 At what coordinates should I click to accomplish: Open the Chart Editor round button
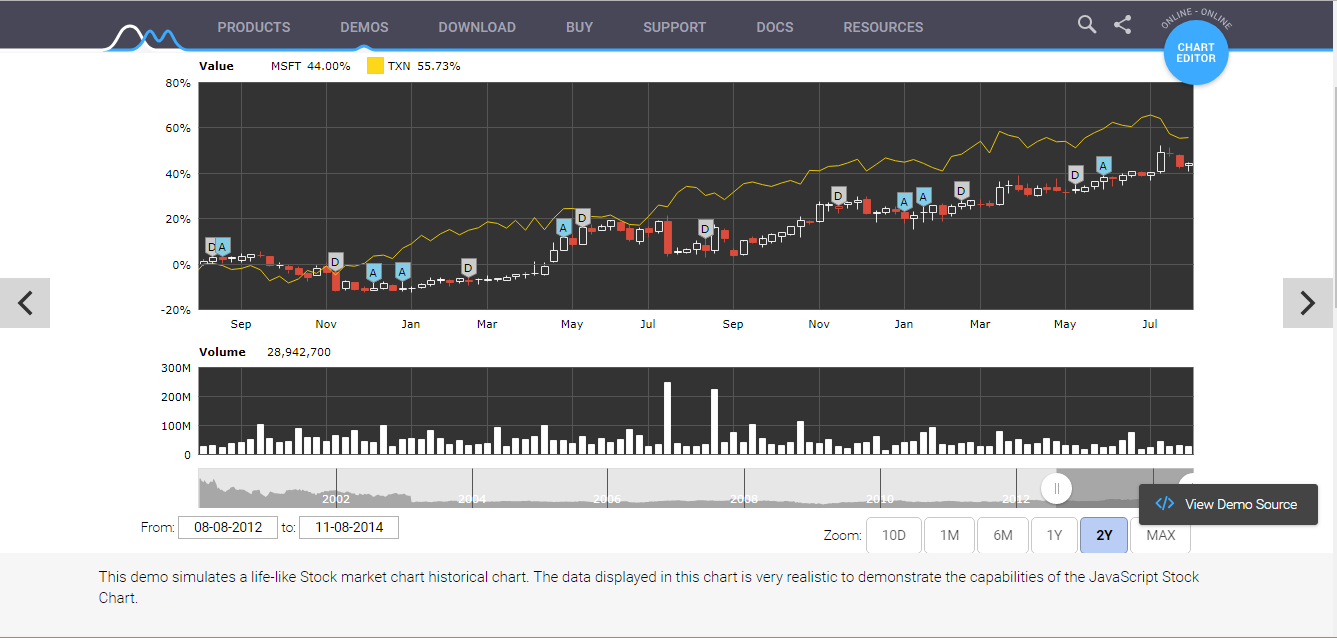pyautogui.click(x=1196, y=53)
